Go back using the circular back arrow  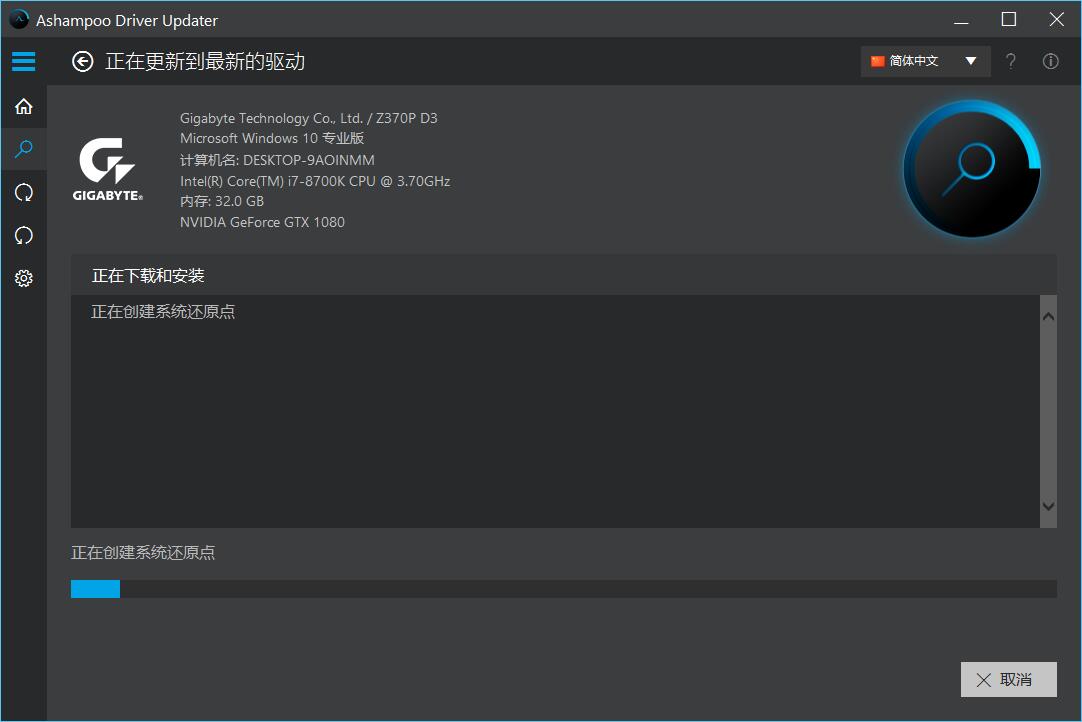pyautogui.click(x=82, y=62)
